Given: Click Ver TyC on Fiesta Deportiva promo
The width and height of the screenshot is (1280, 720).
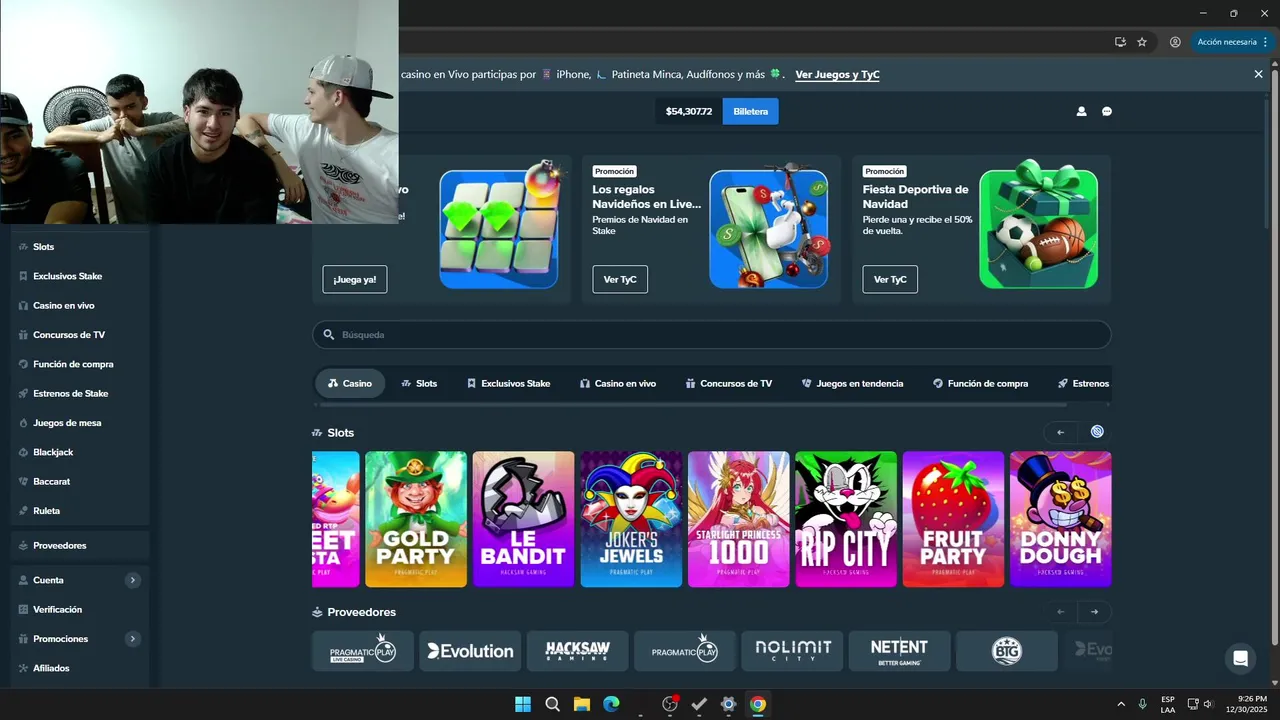Looking at the screenshot, I should pyautogui.click(x=890, y=279).
